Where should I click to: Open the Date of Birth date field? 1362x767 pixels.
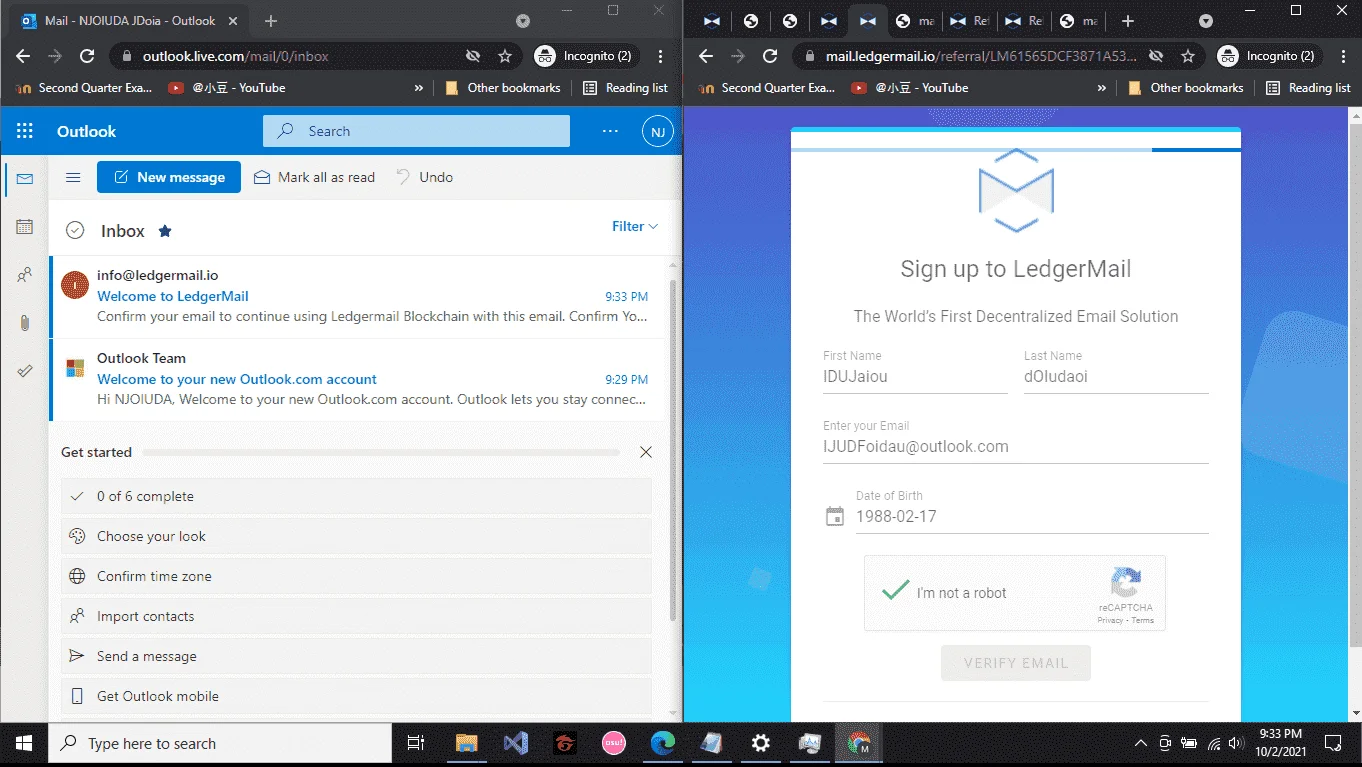[x=1032, y=517]
